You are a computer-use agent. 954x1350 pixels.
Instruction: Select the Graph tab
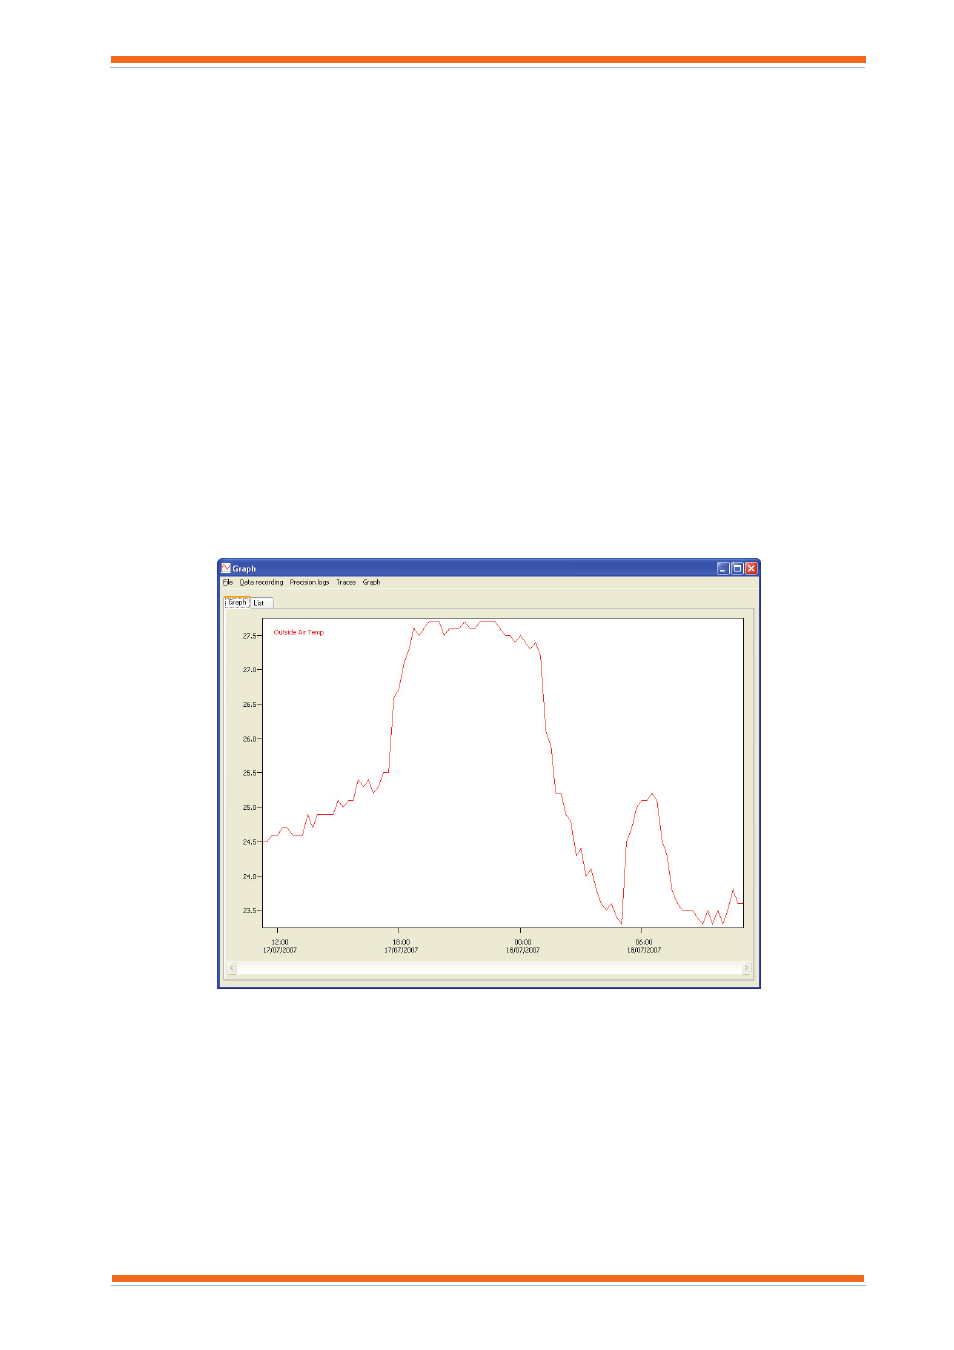click(237, 602)
